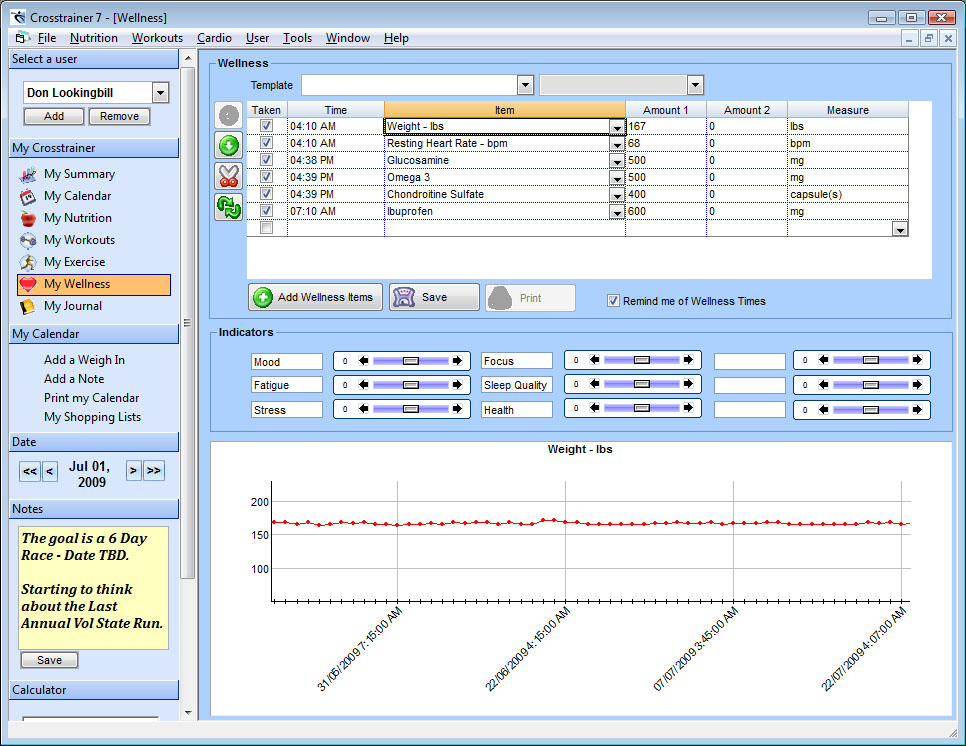Uncheck Taken for Resting Heart Rate row

[267, 143]
